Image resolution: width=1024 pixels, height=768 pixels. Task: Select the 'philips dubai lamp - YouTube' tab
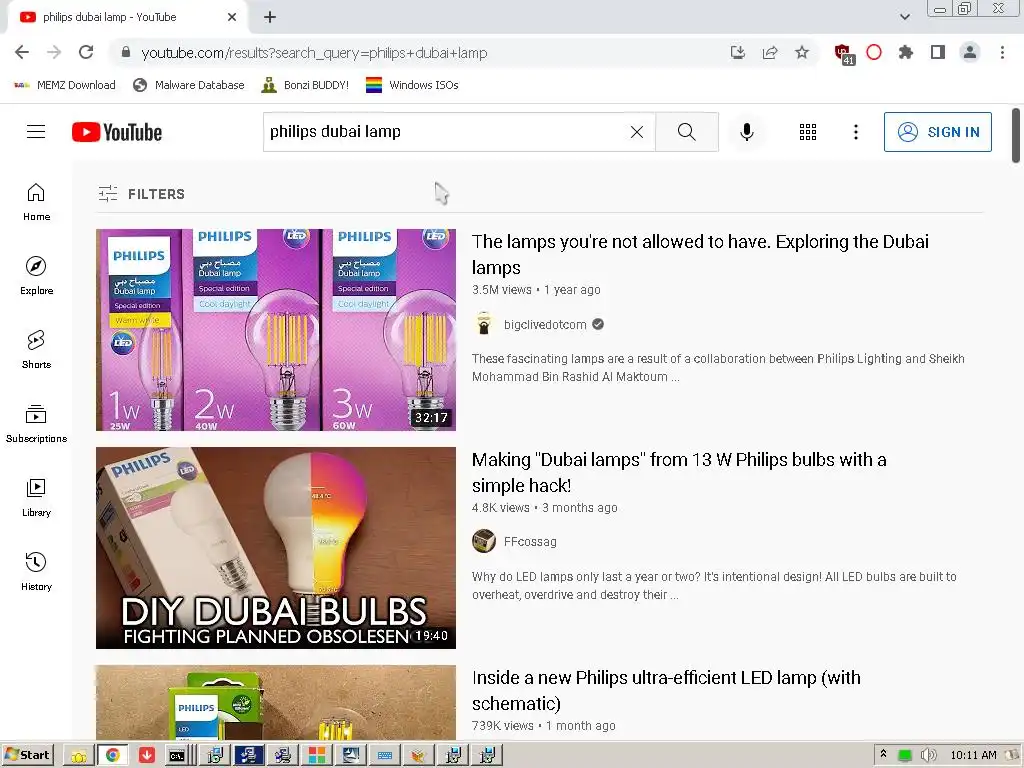pyautogui.click(x=128, y=17)
